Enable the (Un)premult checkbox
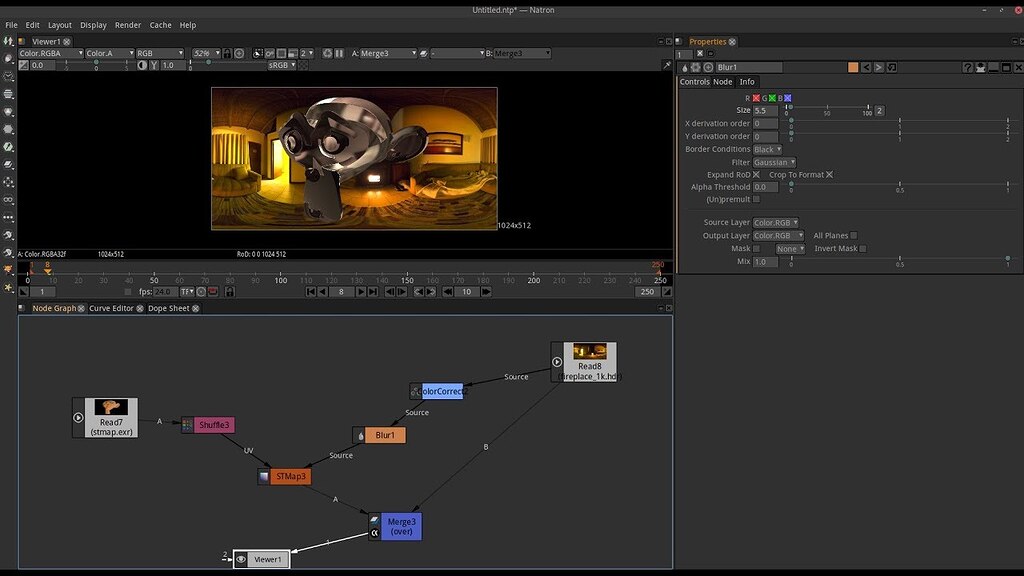This screenshot has width=1024, height=576. 757,198
